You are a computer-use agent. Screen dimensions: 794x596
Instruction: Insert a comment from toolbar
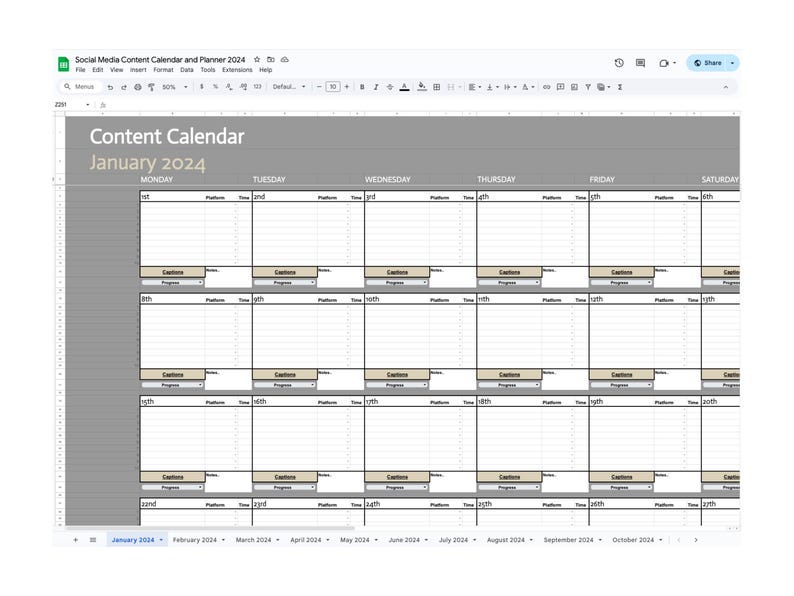point(561,87)
